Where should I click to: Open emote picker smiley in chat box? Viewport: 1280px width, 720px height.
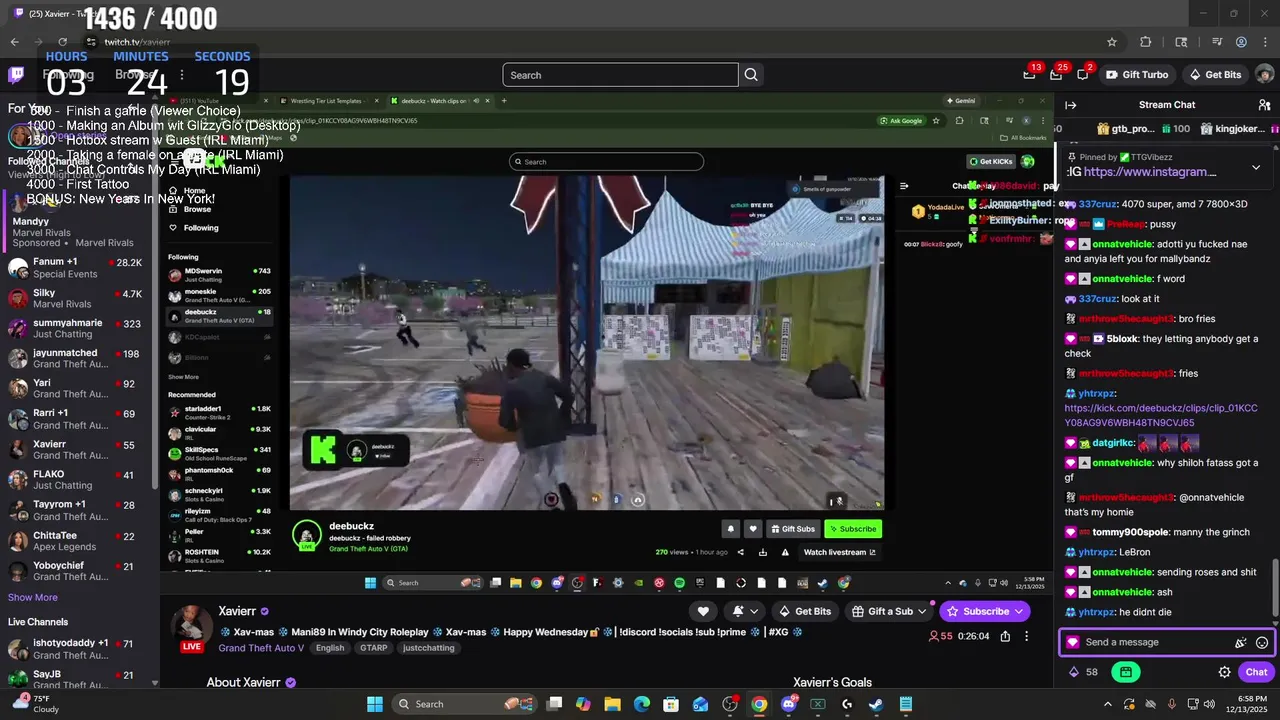[1262, 643]
